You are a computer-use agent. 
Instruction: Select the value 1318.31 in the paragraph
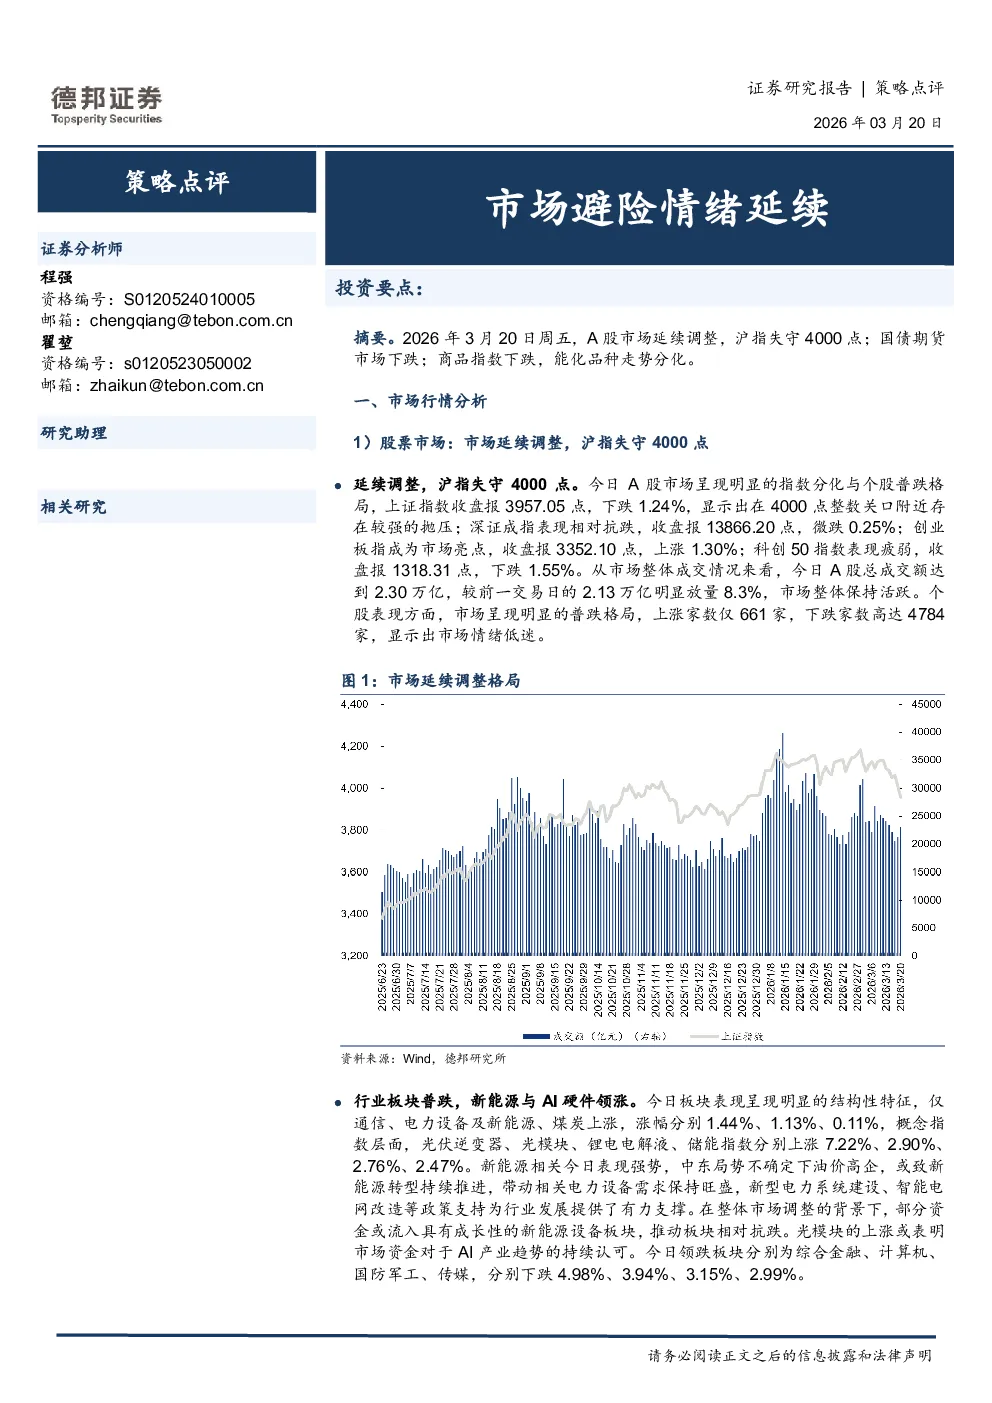coord(422,571)
